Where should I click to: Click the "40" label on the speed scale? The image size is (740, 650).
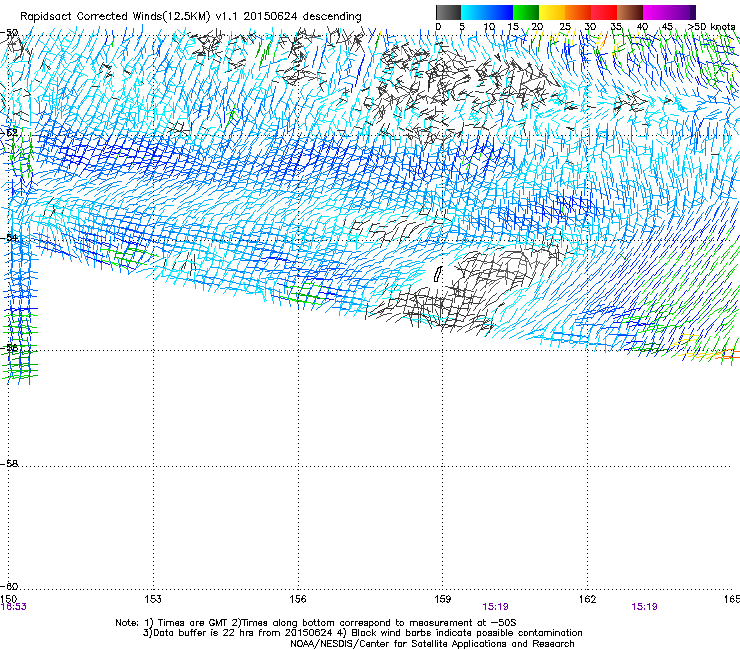pos(642,27)
